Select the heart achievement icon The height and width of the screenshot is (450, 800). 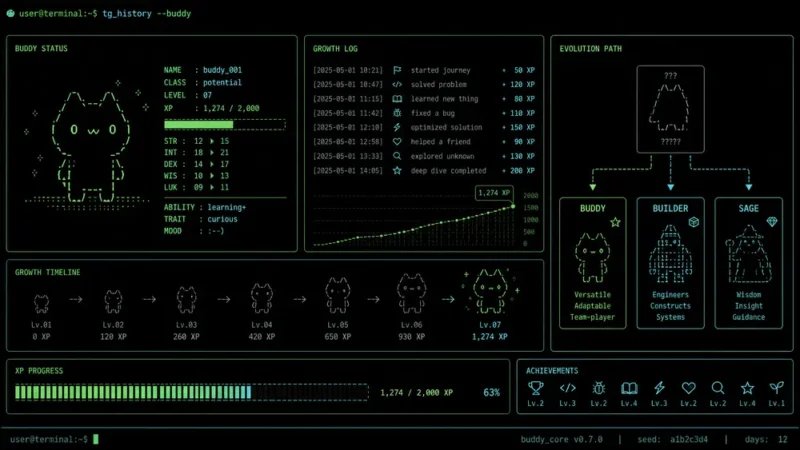pos(688,388)
